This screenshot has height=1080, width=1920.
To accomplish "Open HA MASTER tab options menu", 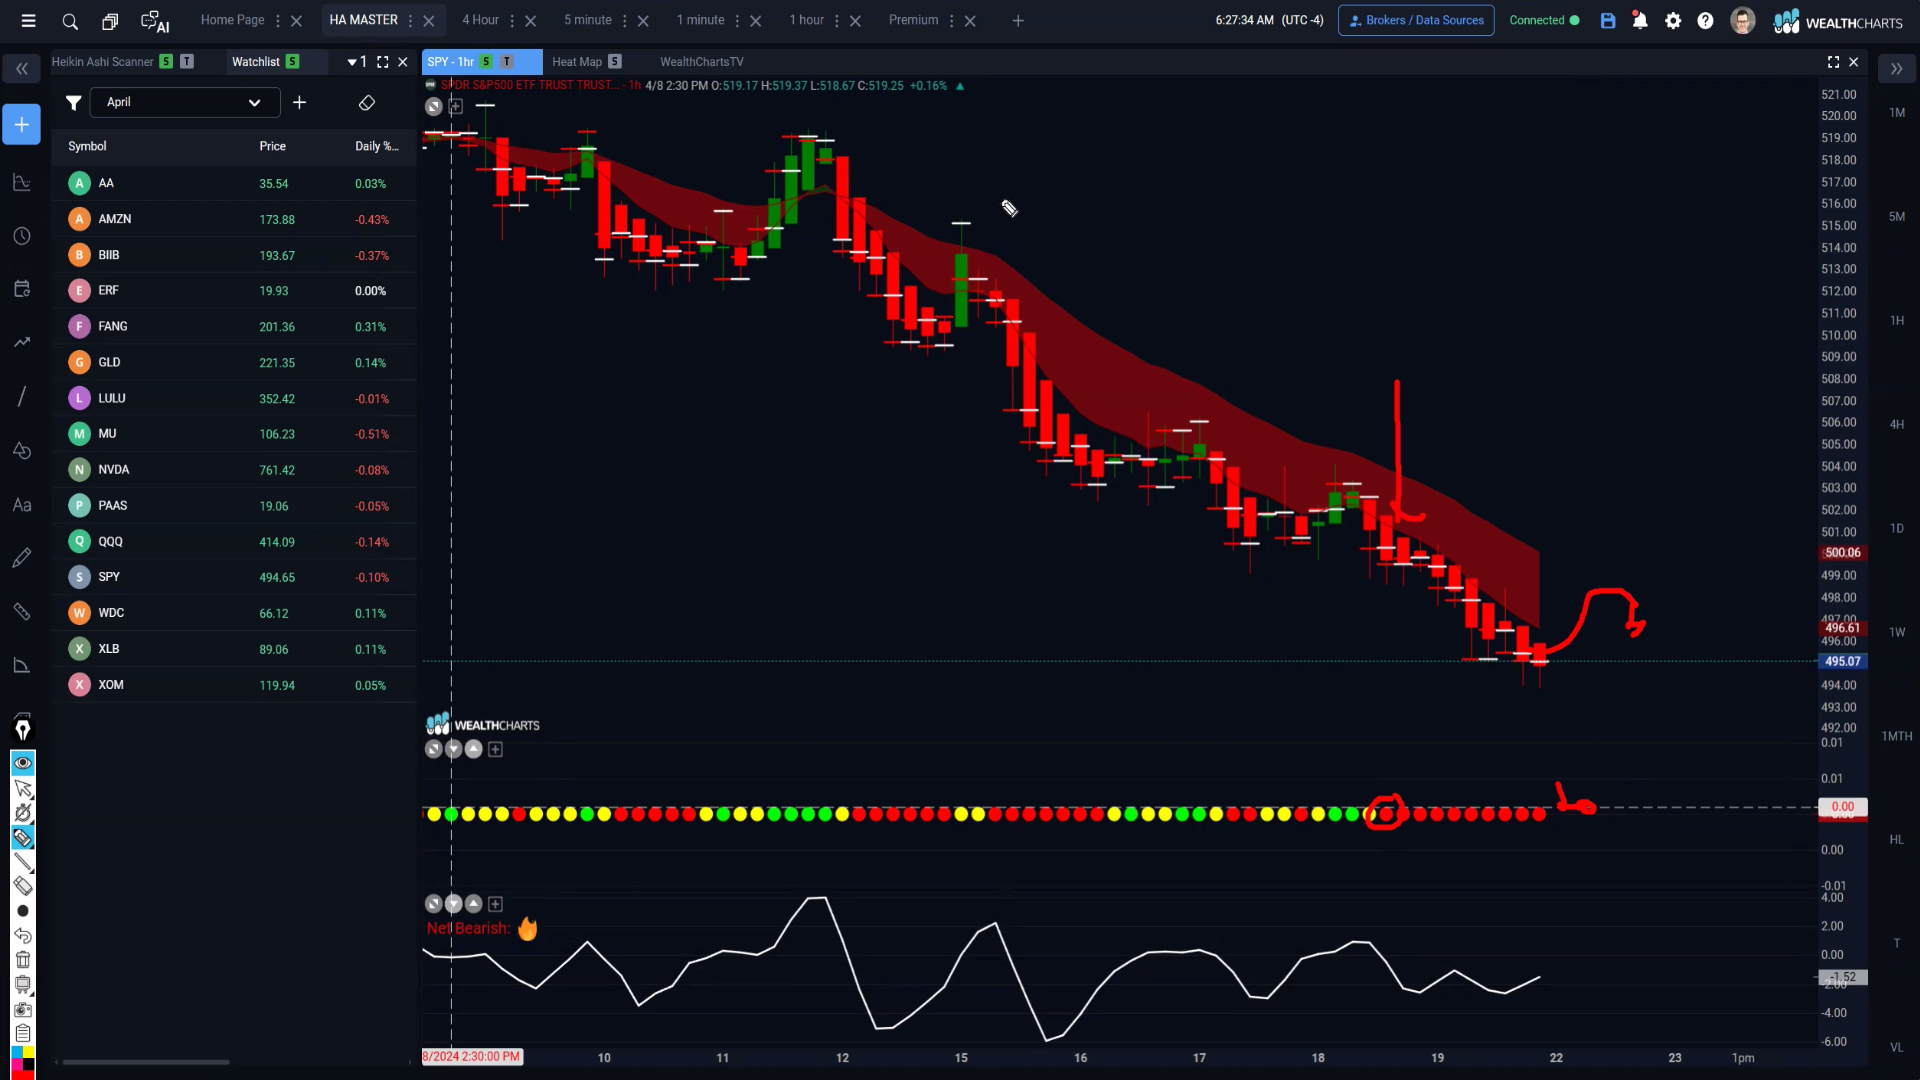I will point(410,20).
